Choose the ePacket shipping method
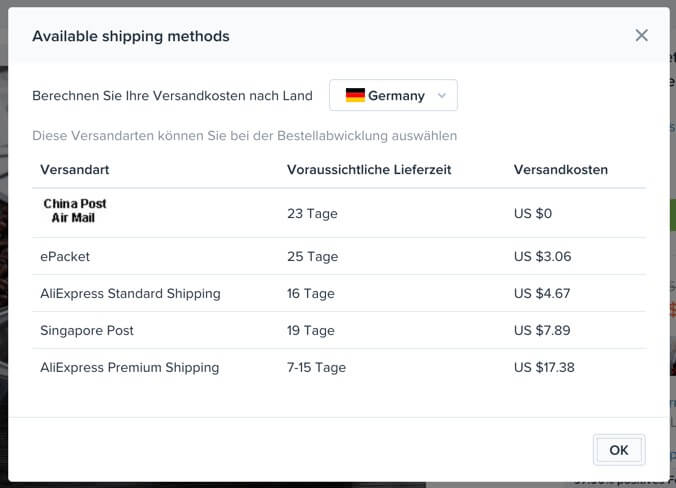This screenshot has height=488, width=676. pos(338,257)
